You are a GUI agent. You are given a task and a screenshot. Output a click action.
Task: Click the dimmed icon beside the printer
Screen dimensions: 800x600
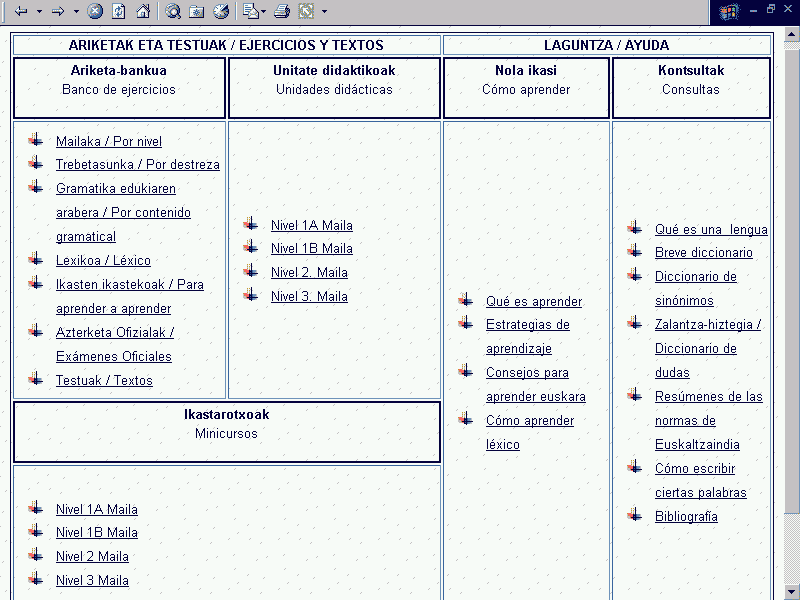click(x=306, y=11)
